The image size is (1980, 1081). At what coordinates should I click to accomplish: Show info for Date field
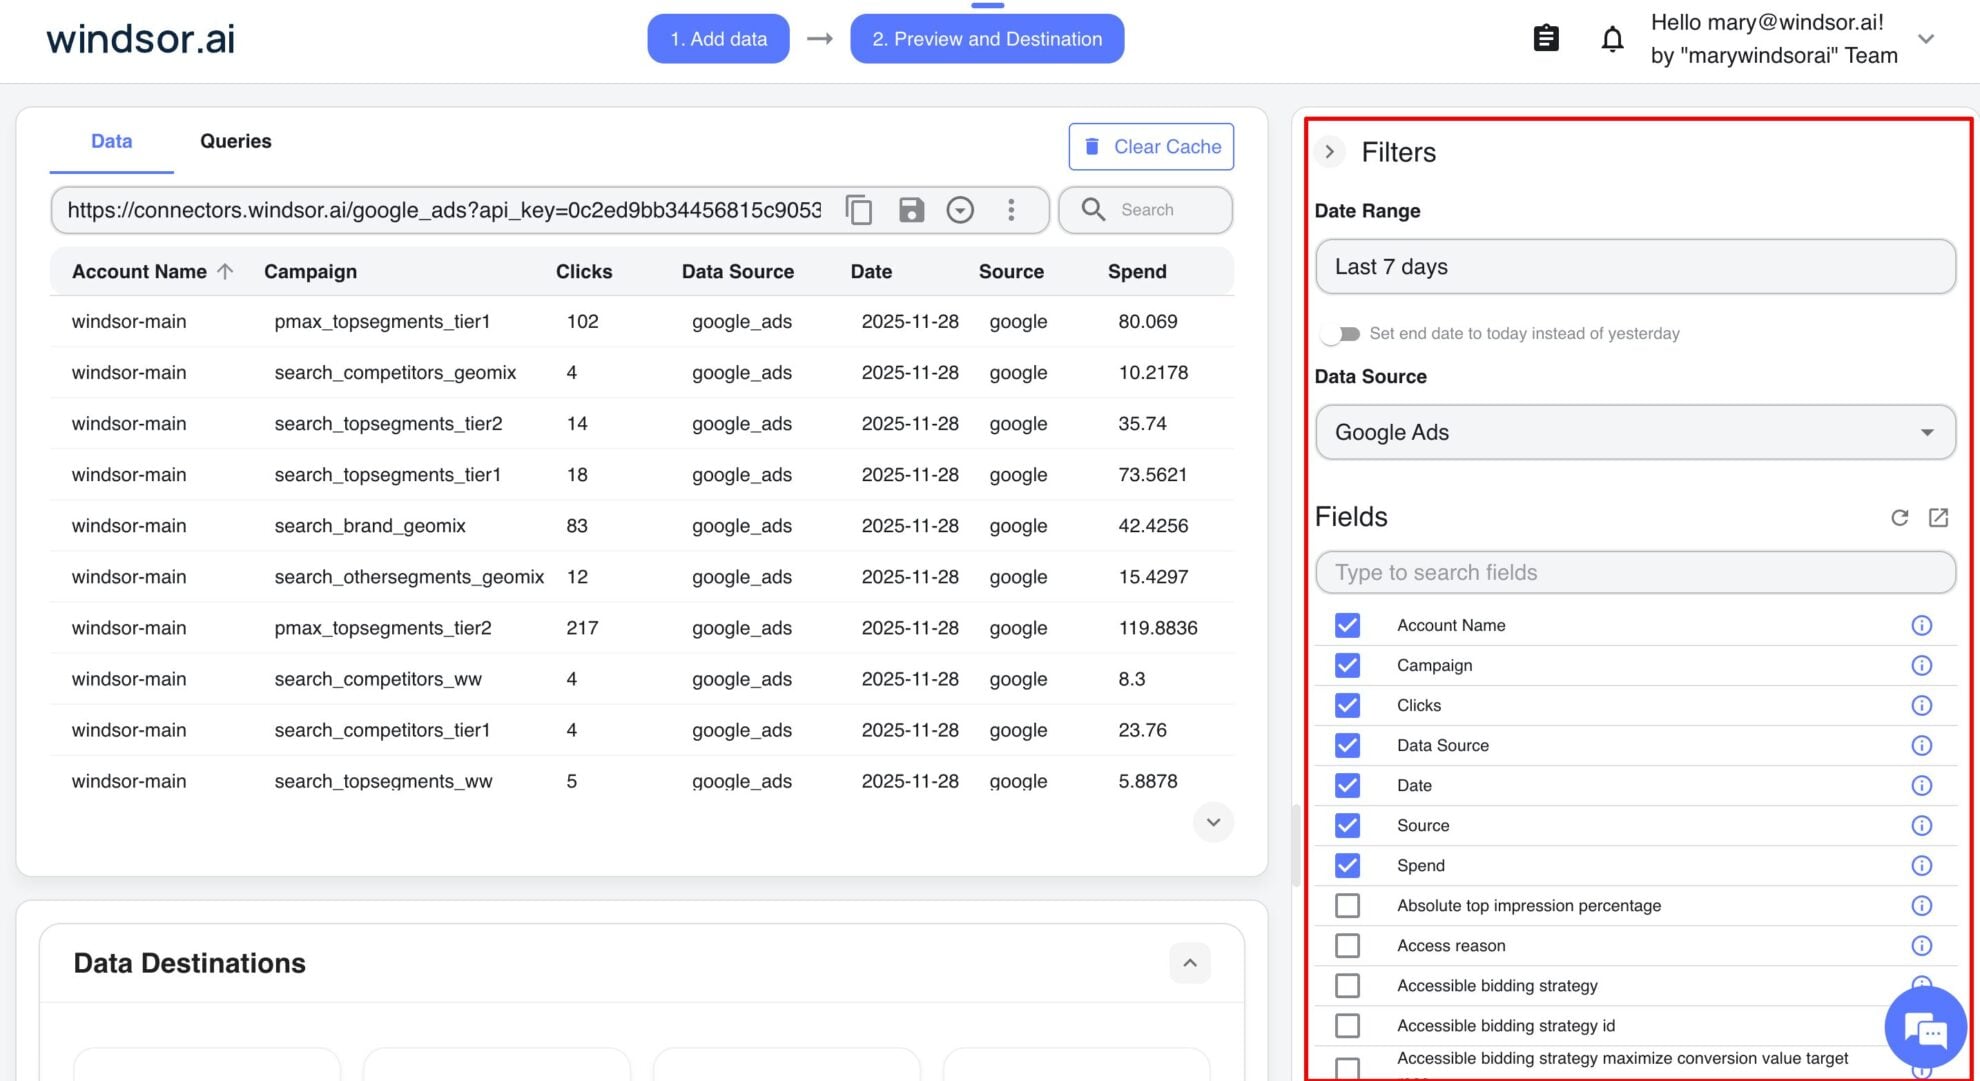click(x=1921, y=785)
